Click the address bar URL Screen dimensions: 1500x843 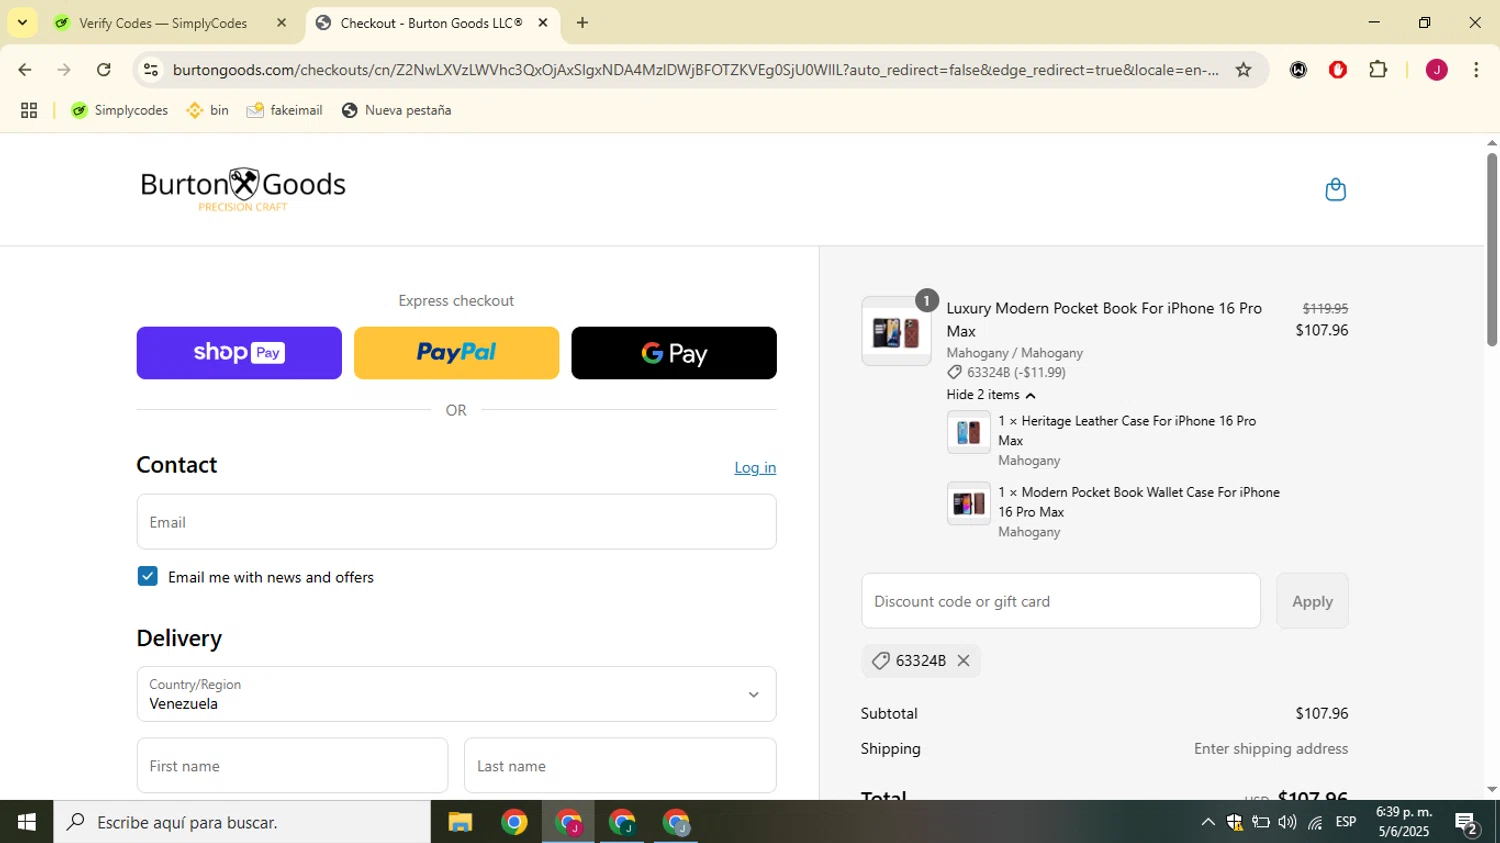click(696, 70)
